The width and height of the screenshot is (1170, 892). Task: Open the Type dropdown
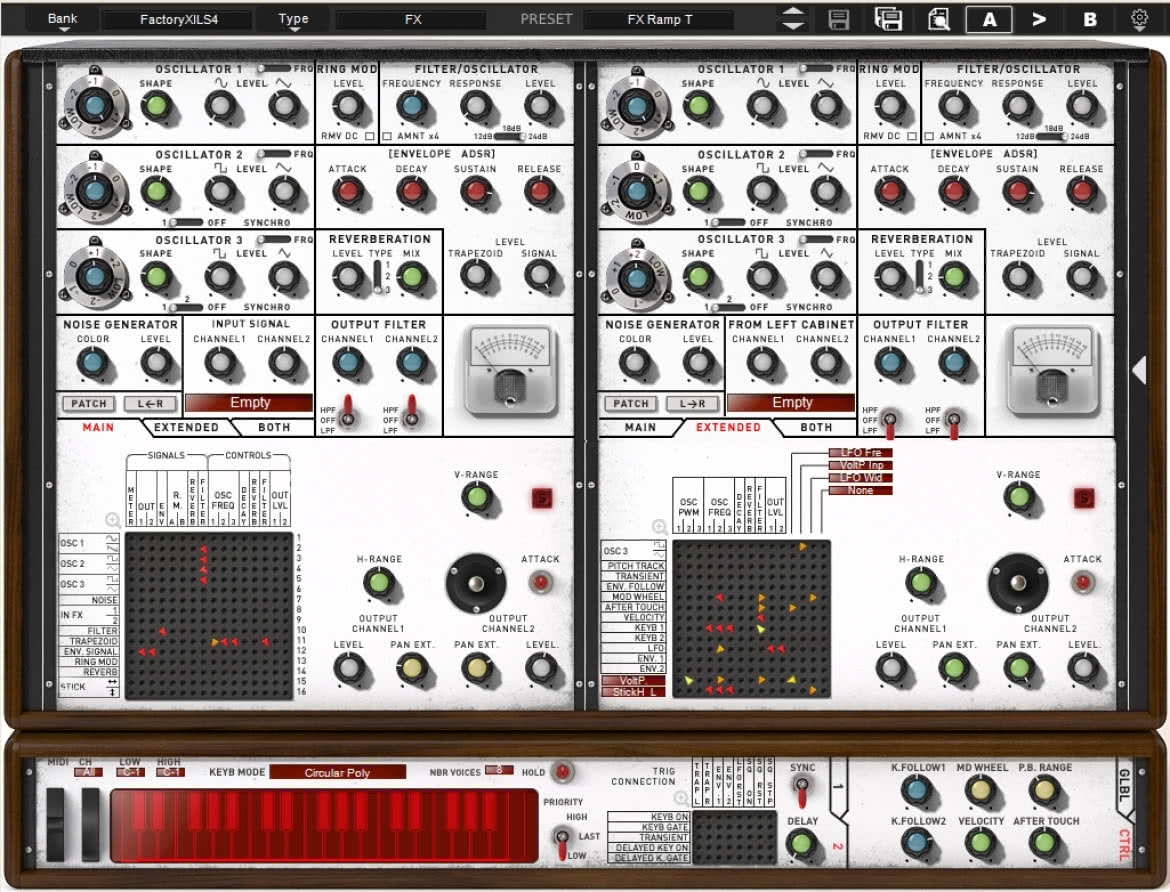point(293,20)
